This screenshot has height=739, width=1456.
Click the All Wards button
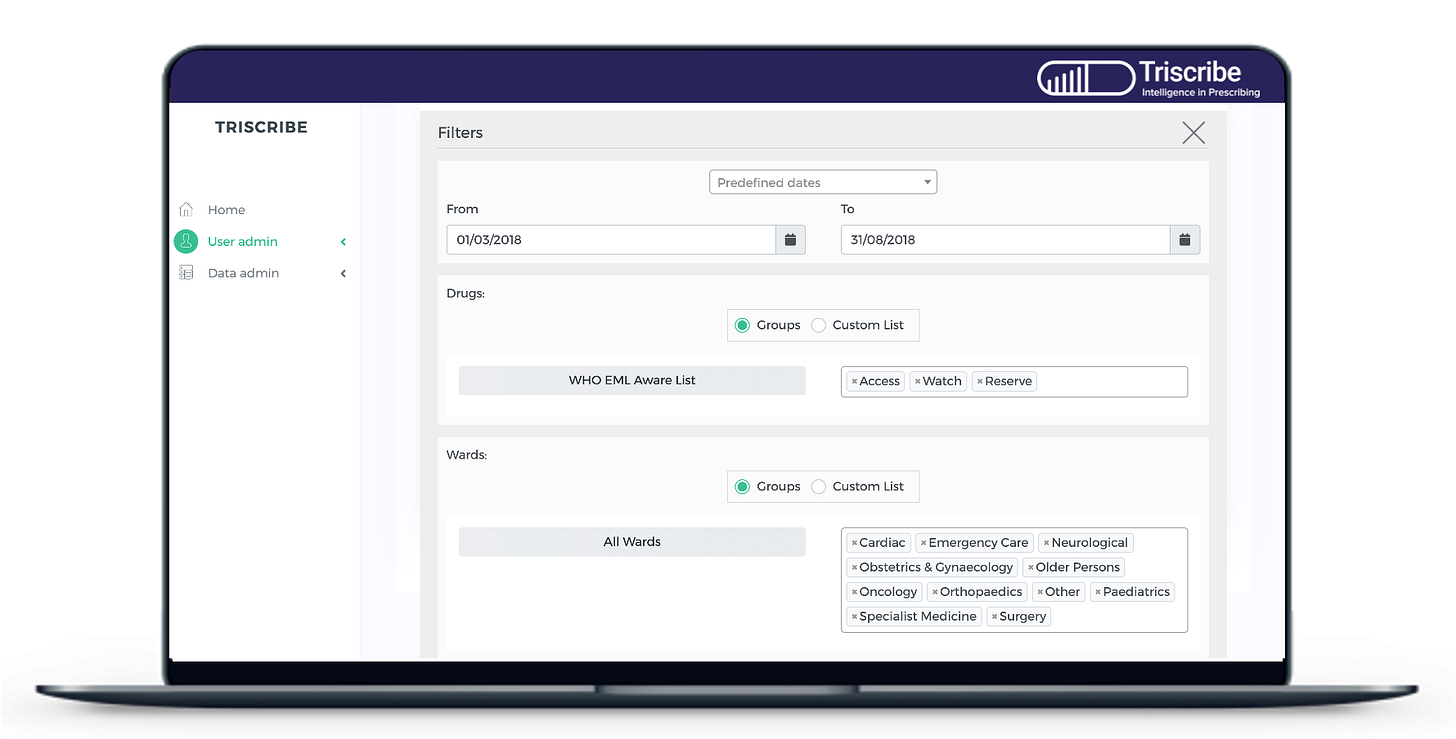point(631,542)
